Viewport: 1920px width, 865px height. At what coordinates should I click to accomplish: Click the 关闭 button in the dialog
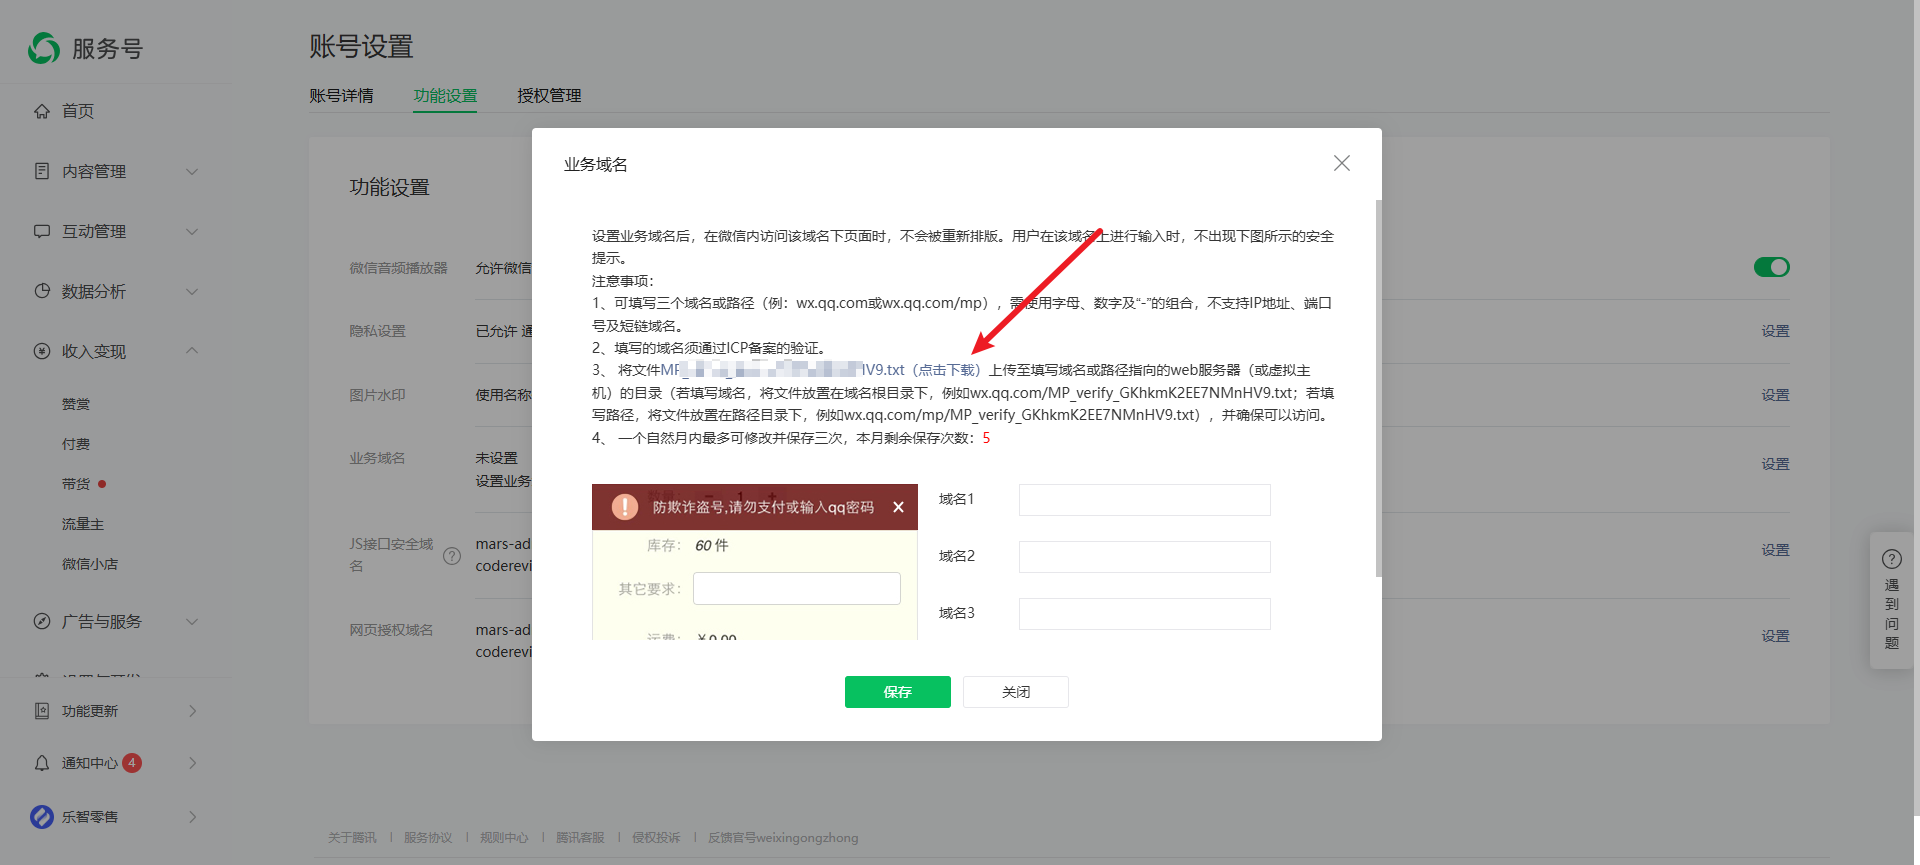click(1016, 692)
